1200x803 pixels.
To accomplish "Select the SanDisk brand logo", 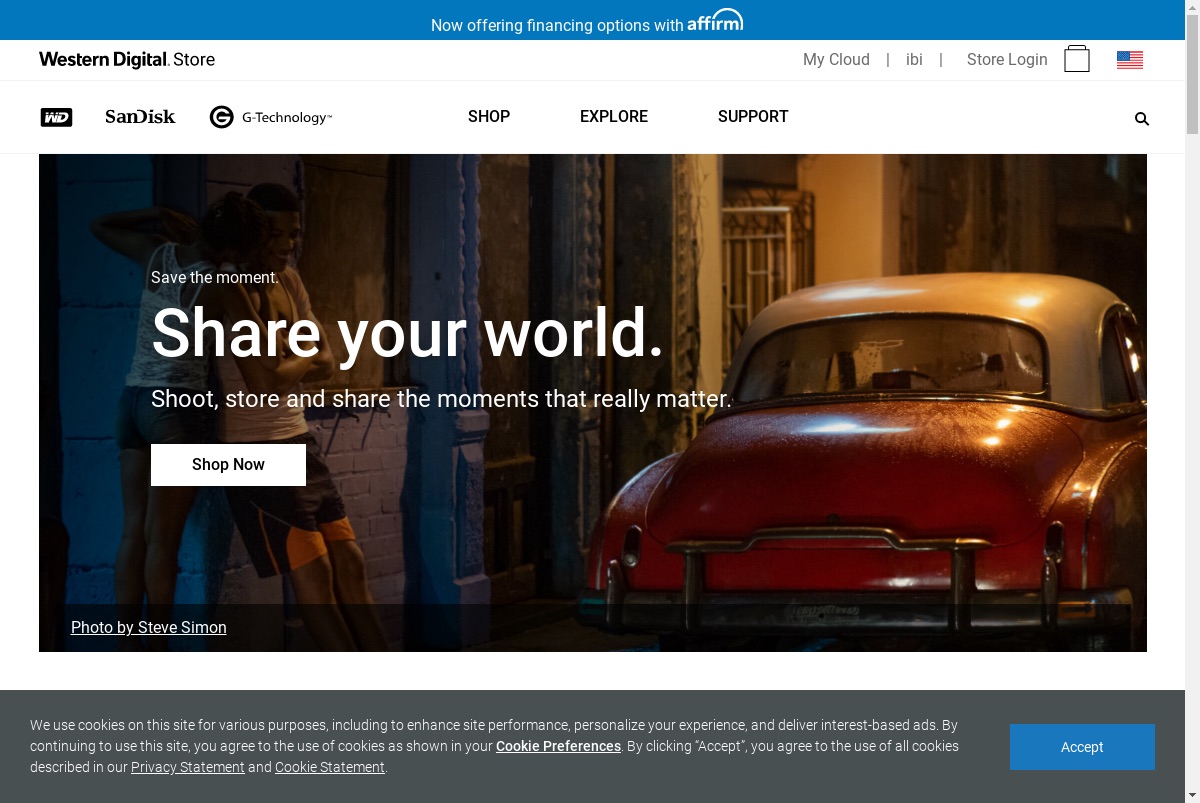I will click(140, 117).
